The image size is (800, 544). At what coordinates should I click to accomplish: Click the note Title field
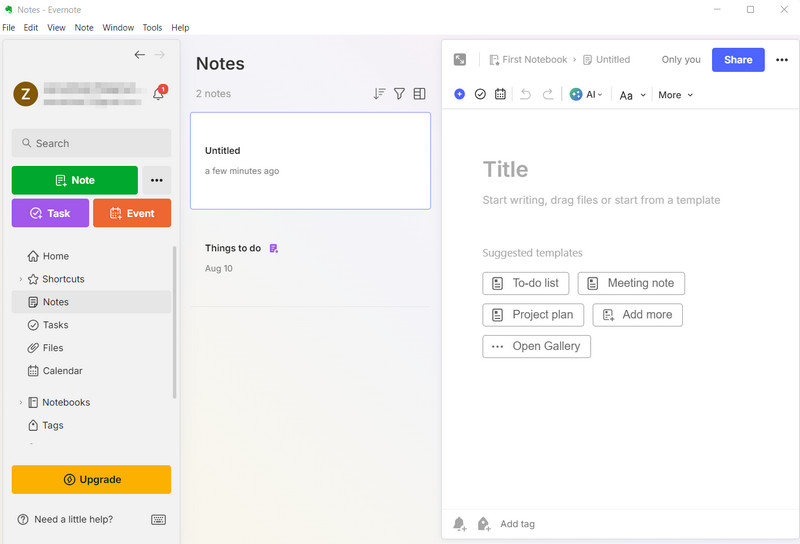505,169
